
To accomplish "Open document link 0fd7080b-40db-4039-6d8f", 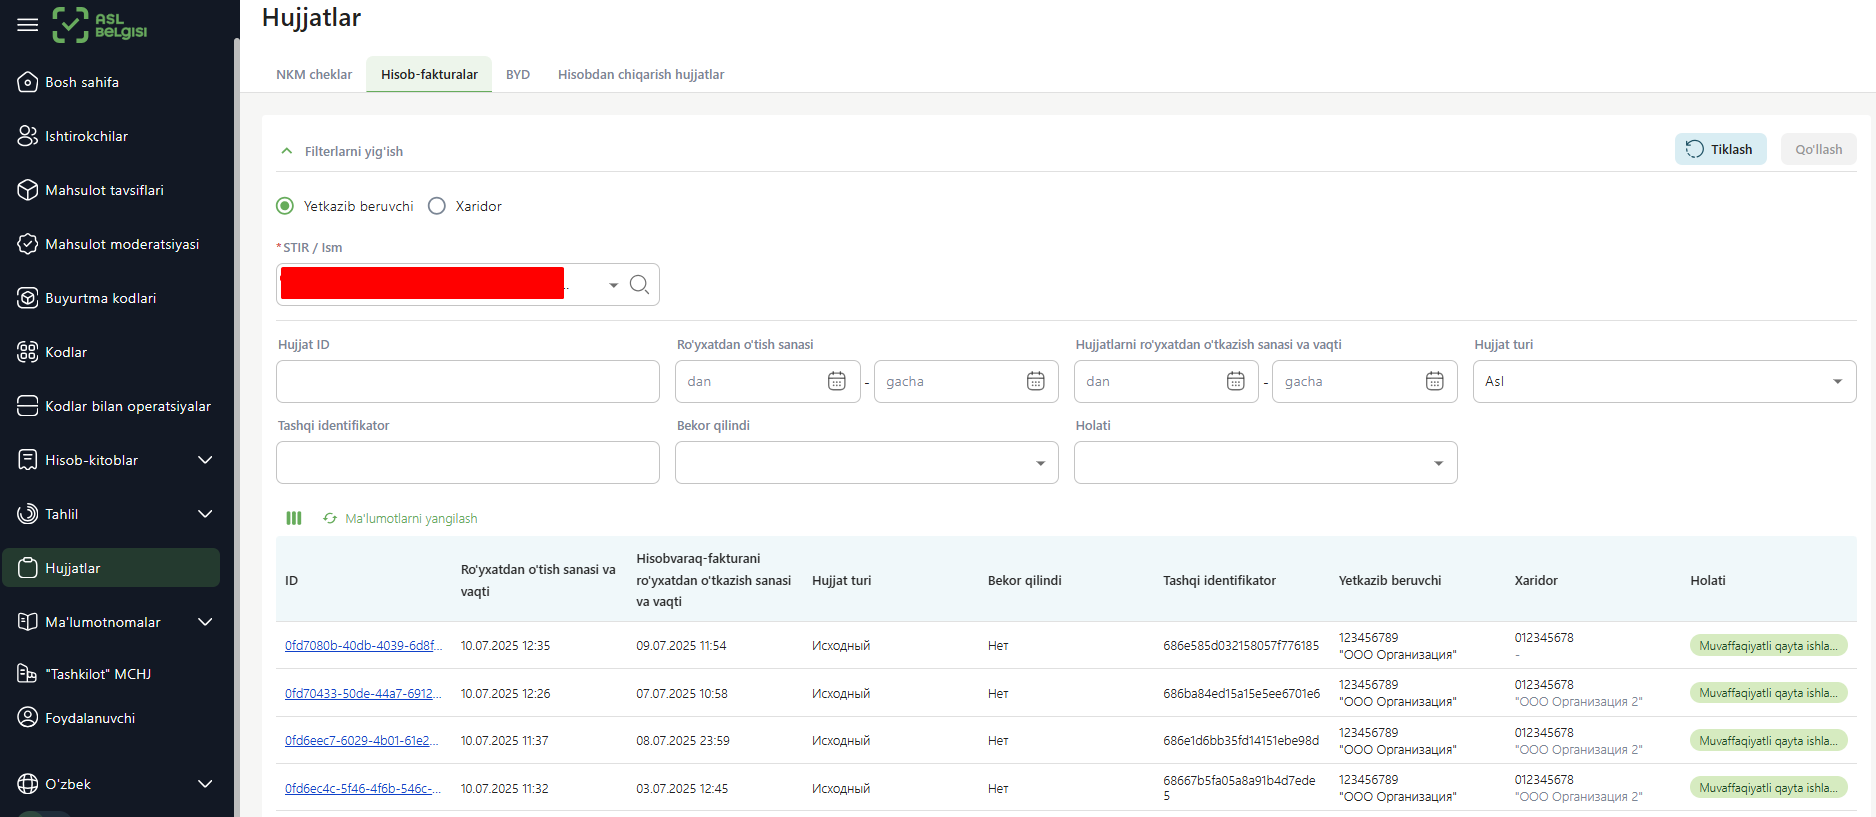I will [363, 646].
